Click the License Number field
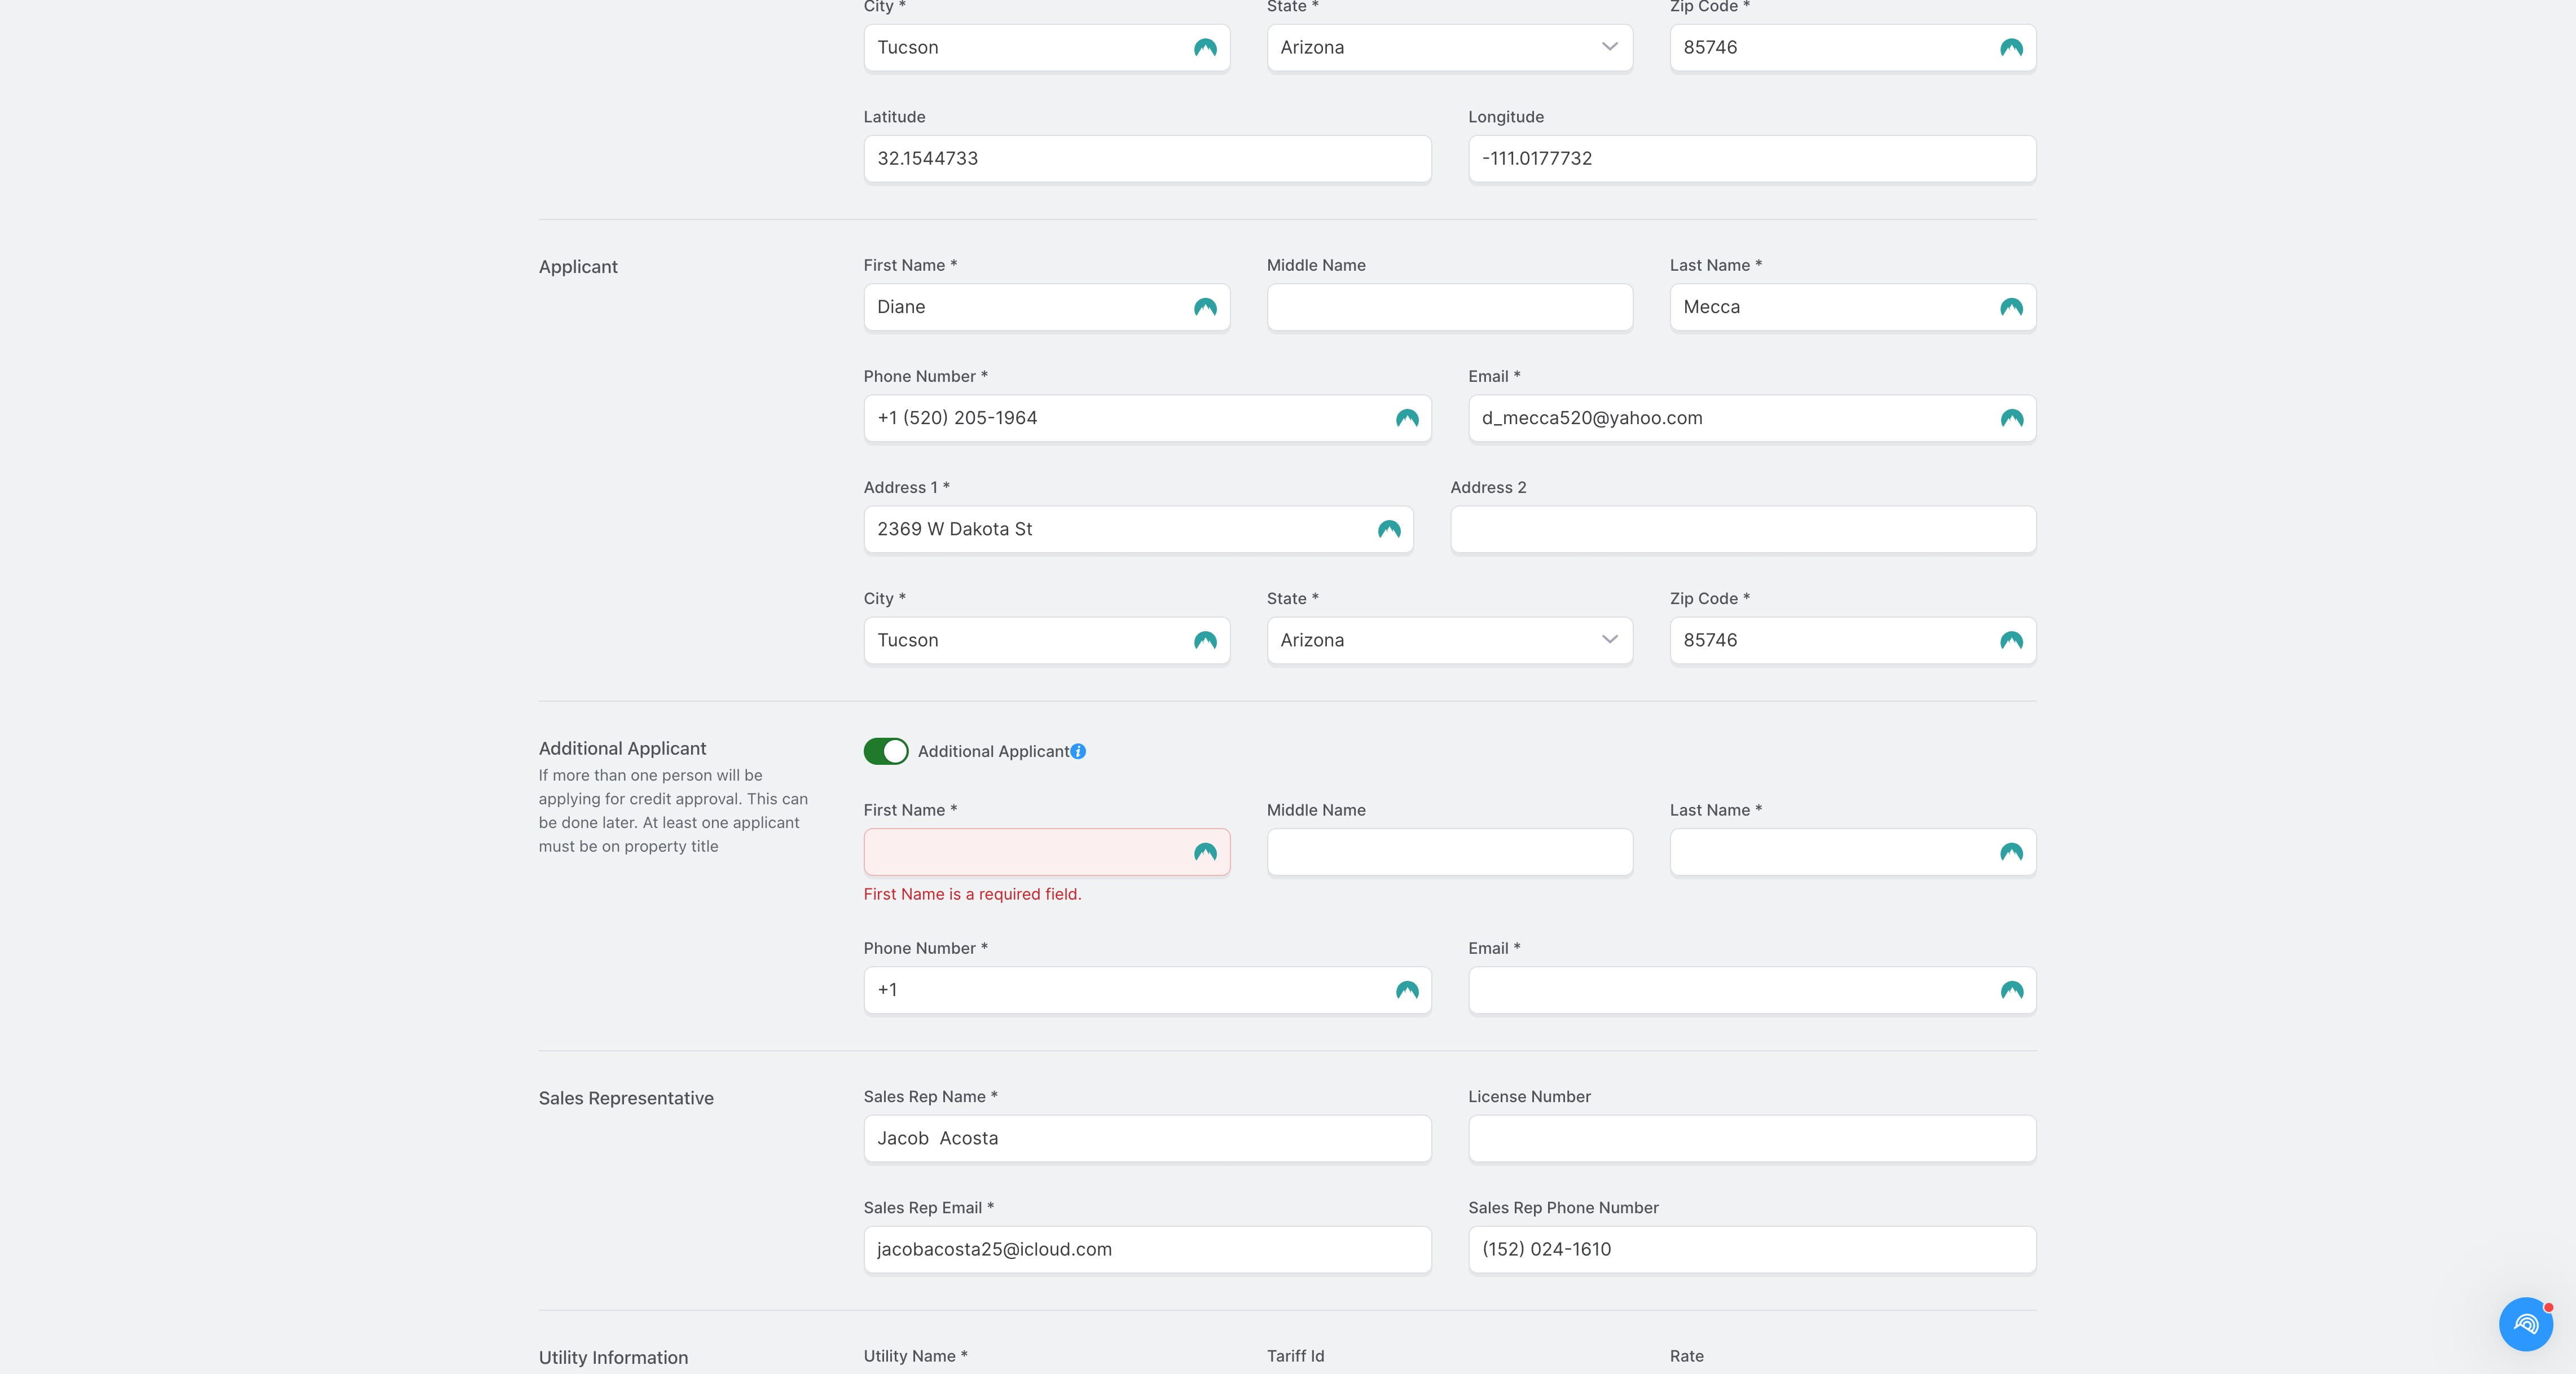The width and height of the screenshot is (2576, 1374). (1751, 1138)
